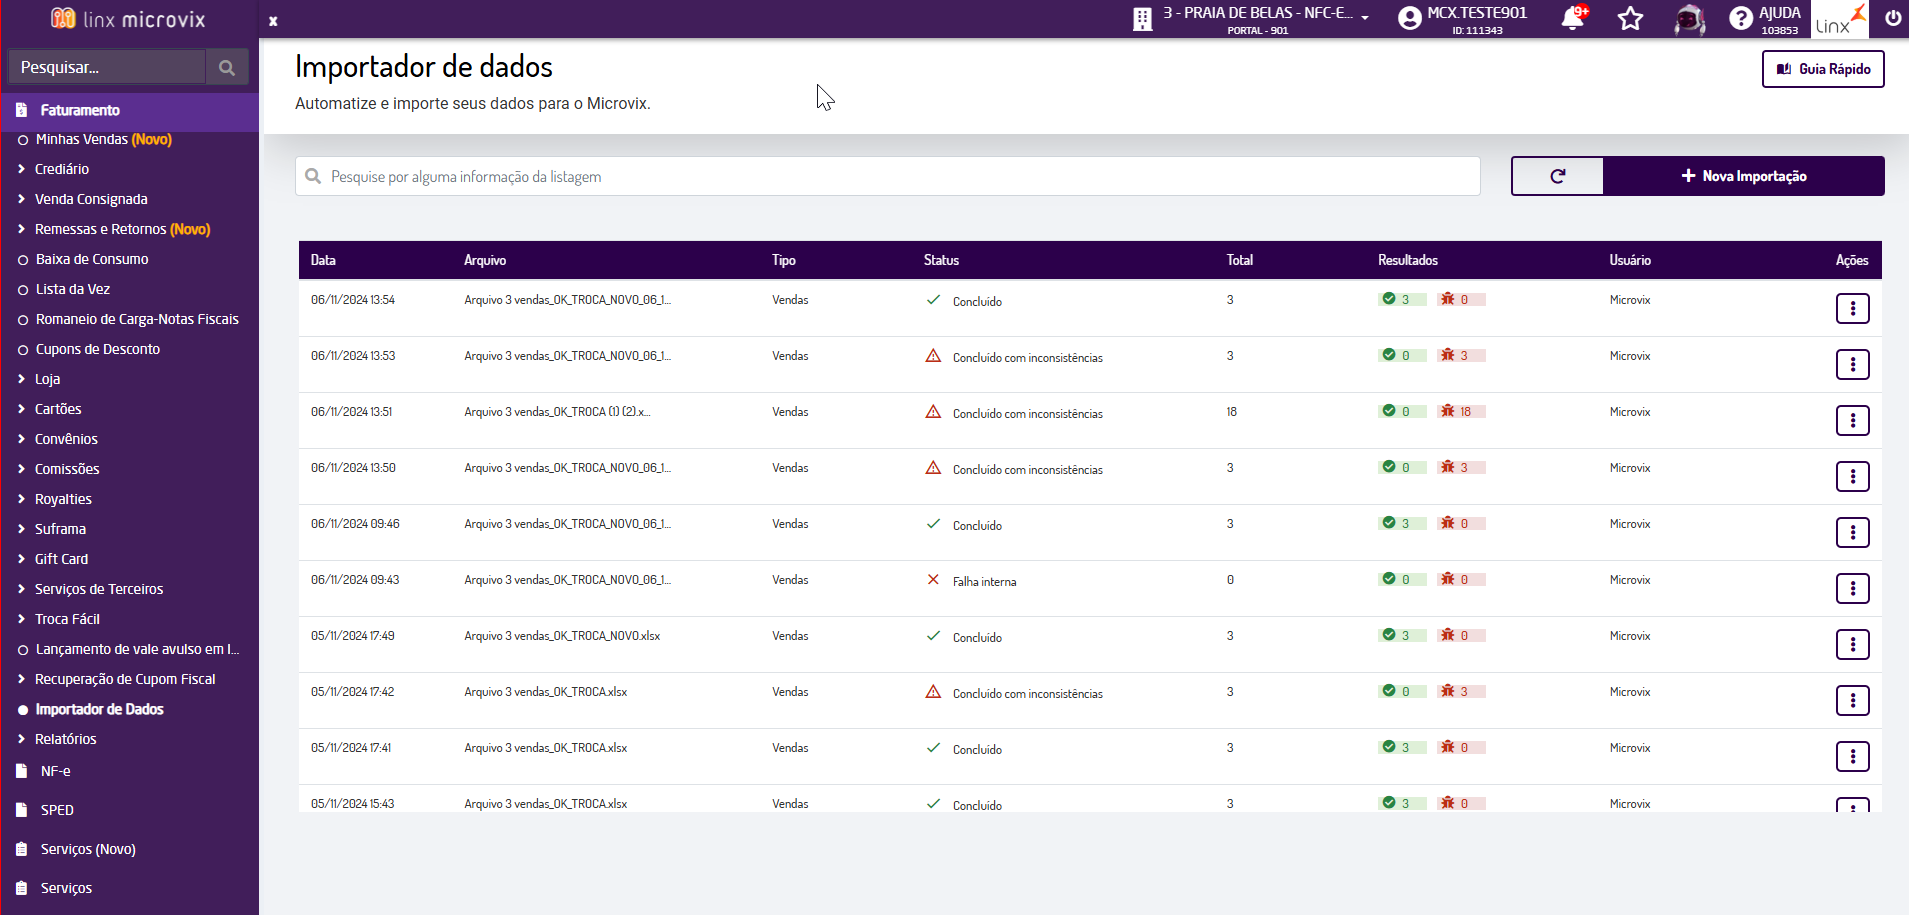Expand the Crediário menu item
Viewport: 1909px width, 915px height.
(62, 169)
